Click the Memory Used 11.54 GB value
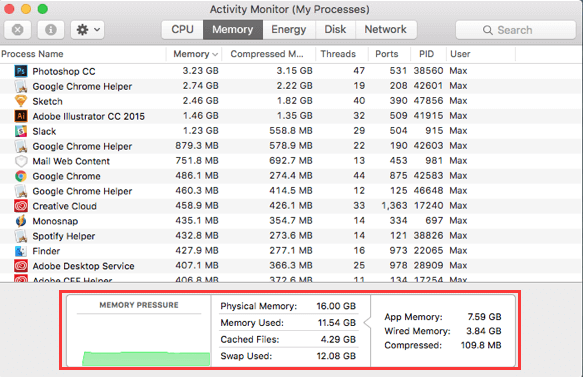Image resolution: width=583 pixels, height=377 pixels. coord(337,322)
